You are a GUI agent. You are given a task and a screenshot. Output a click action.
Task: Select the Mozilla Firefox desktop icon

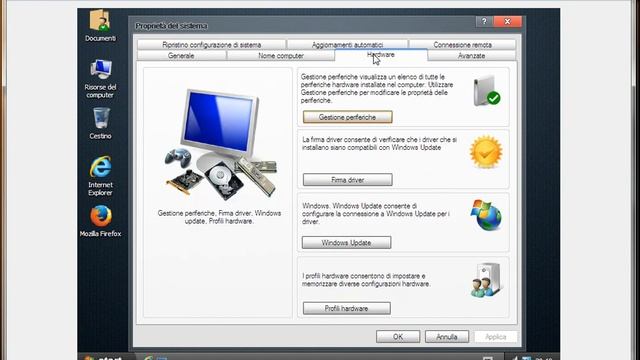(x=100, y=221)
